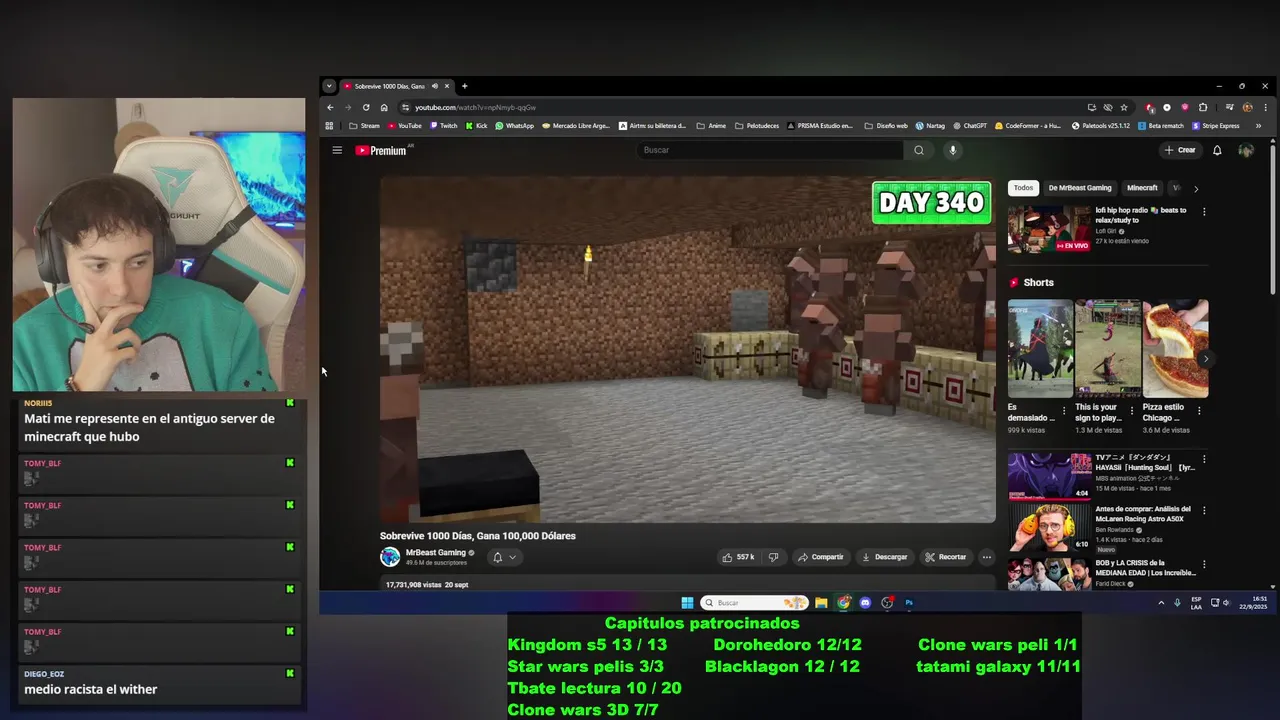The height and width of the screenshot is (720, 1280).
Task: Mute the tab via speaker icon
Action: tap(434, 86)
